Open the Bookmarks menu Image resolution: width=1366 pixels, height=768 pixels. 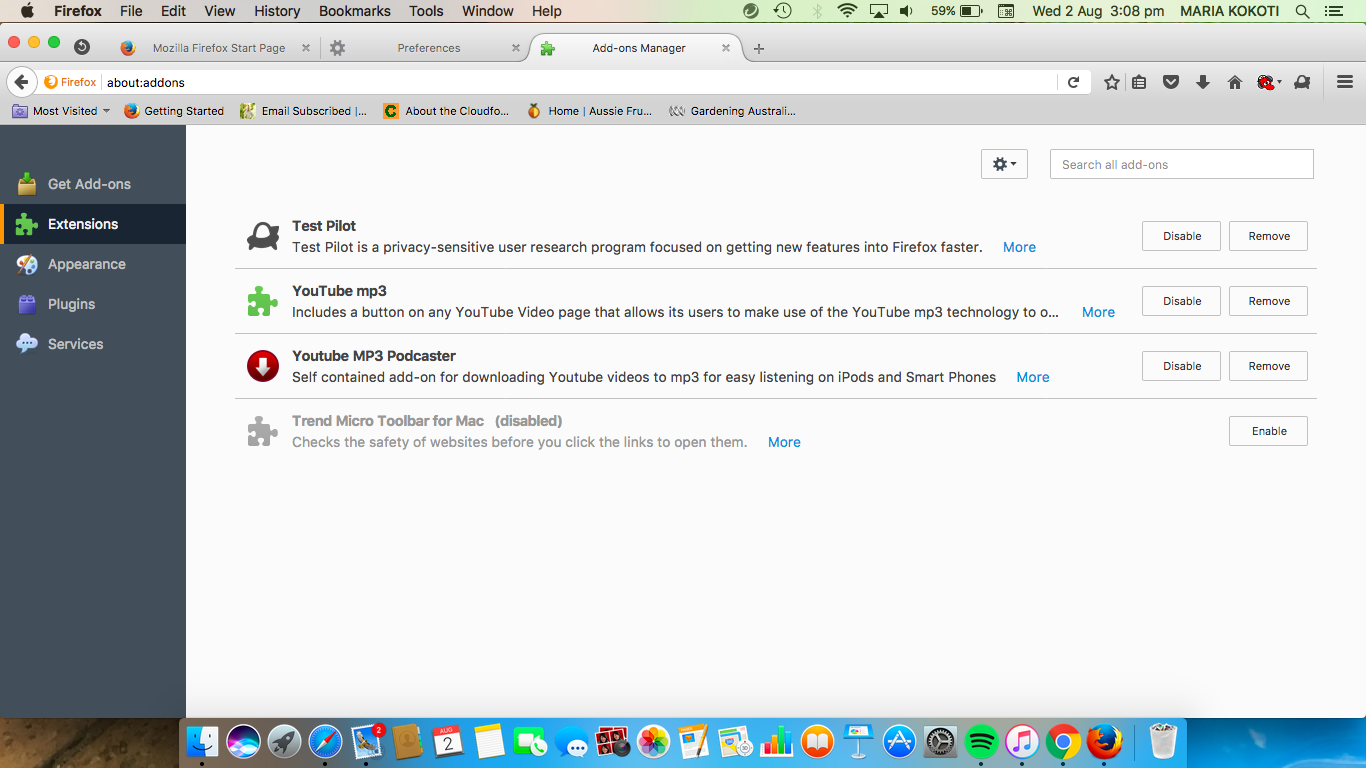click(x=355, y=11)
